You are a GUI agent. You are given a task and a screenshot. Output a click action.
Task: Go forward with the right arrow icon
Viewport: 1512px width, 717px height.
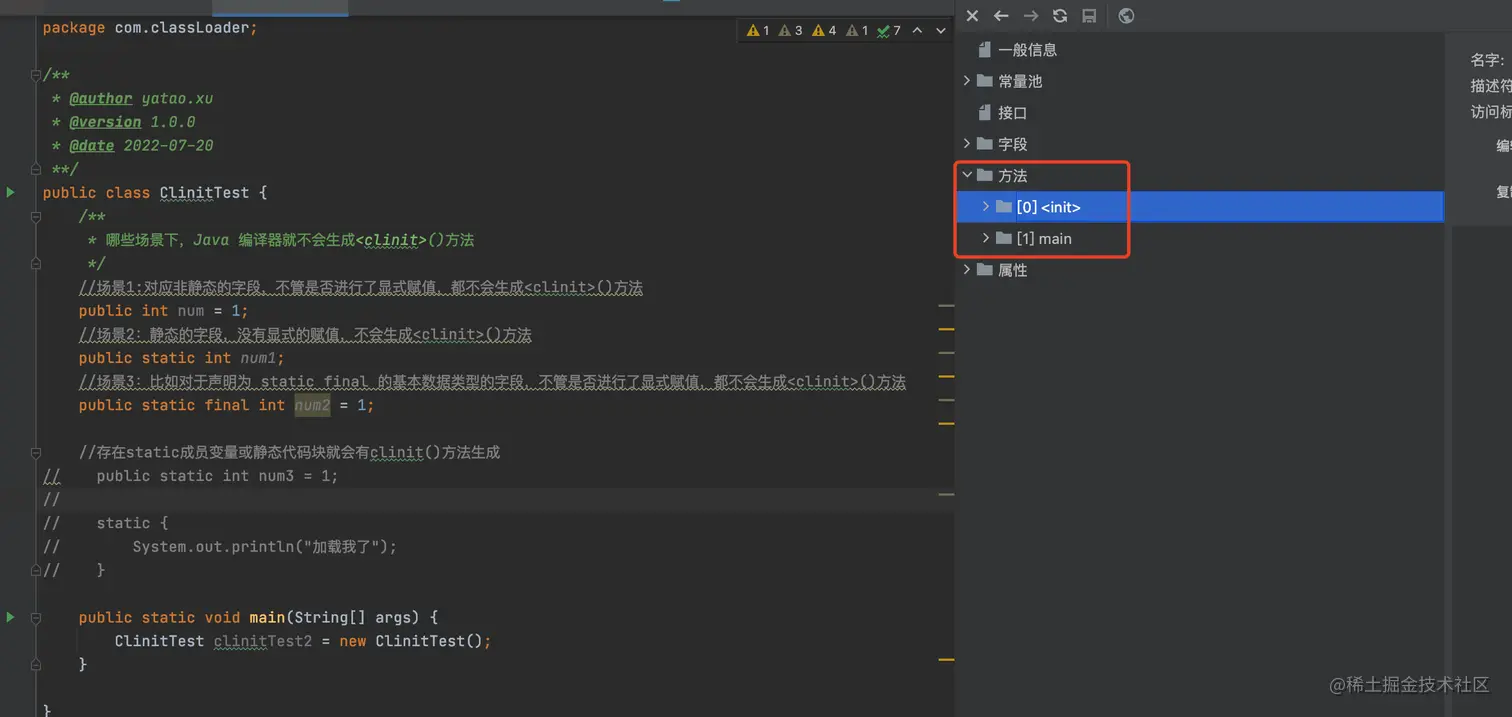(1031, 16)
